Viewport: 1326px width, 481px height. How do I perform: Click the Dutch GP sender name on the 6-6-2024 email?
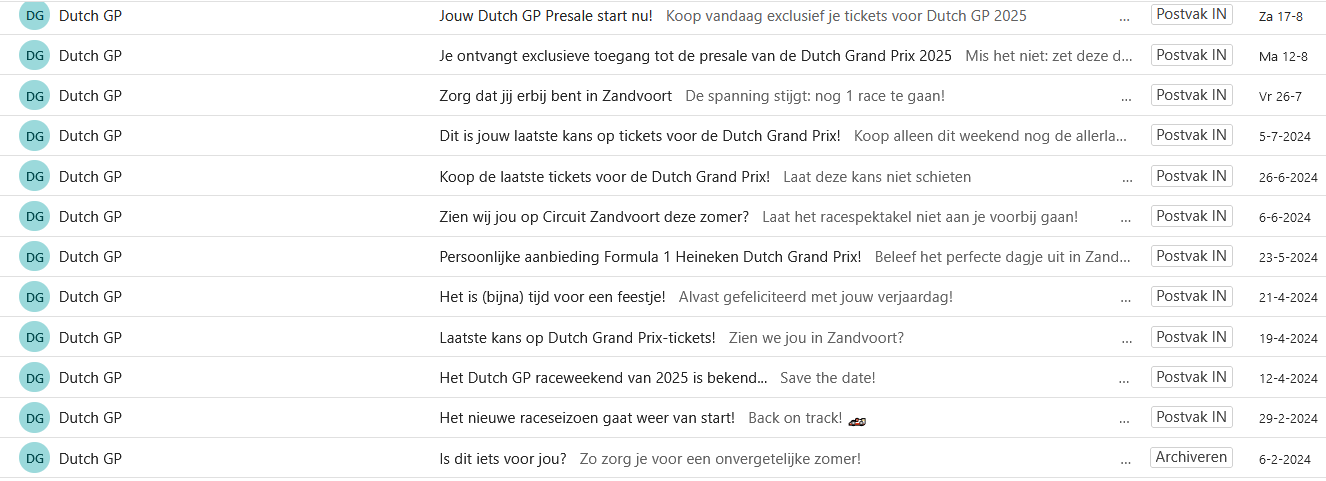click(90, 216)
